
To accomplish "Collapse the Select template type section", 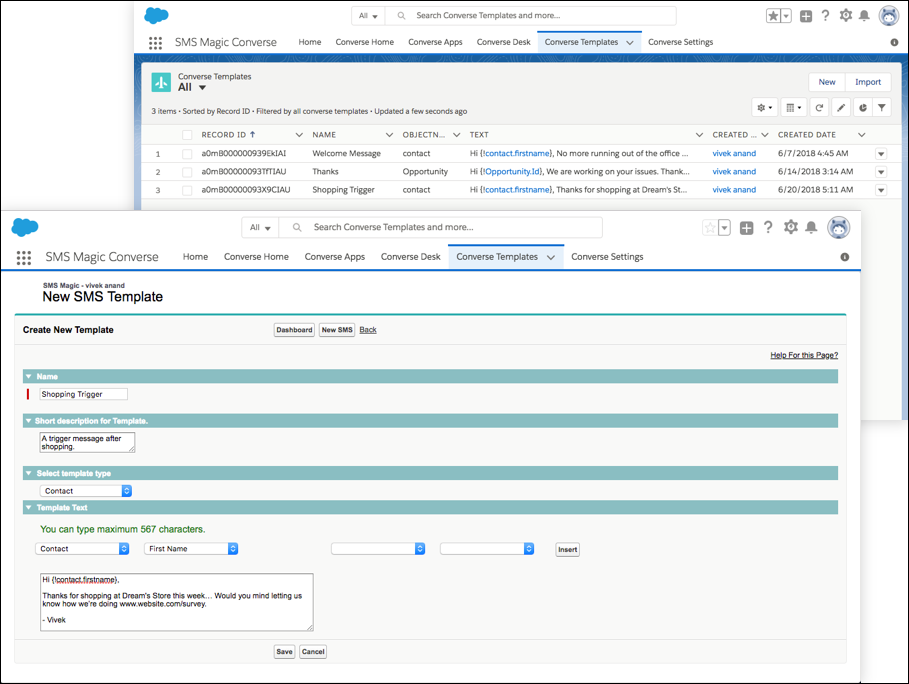I will coord(28,474).
